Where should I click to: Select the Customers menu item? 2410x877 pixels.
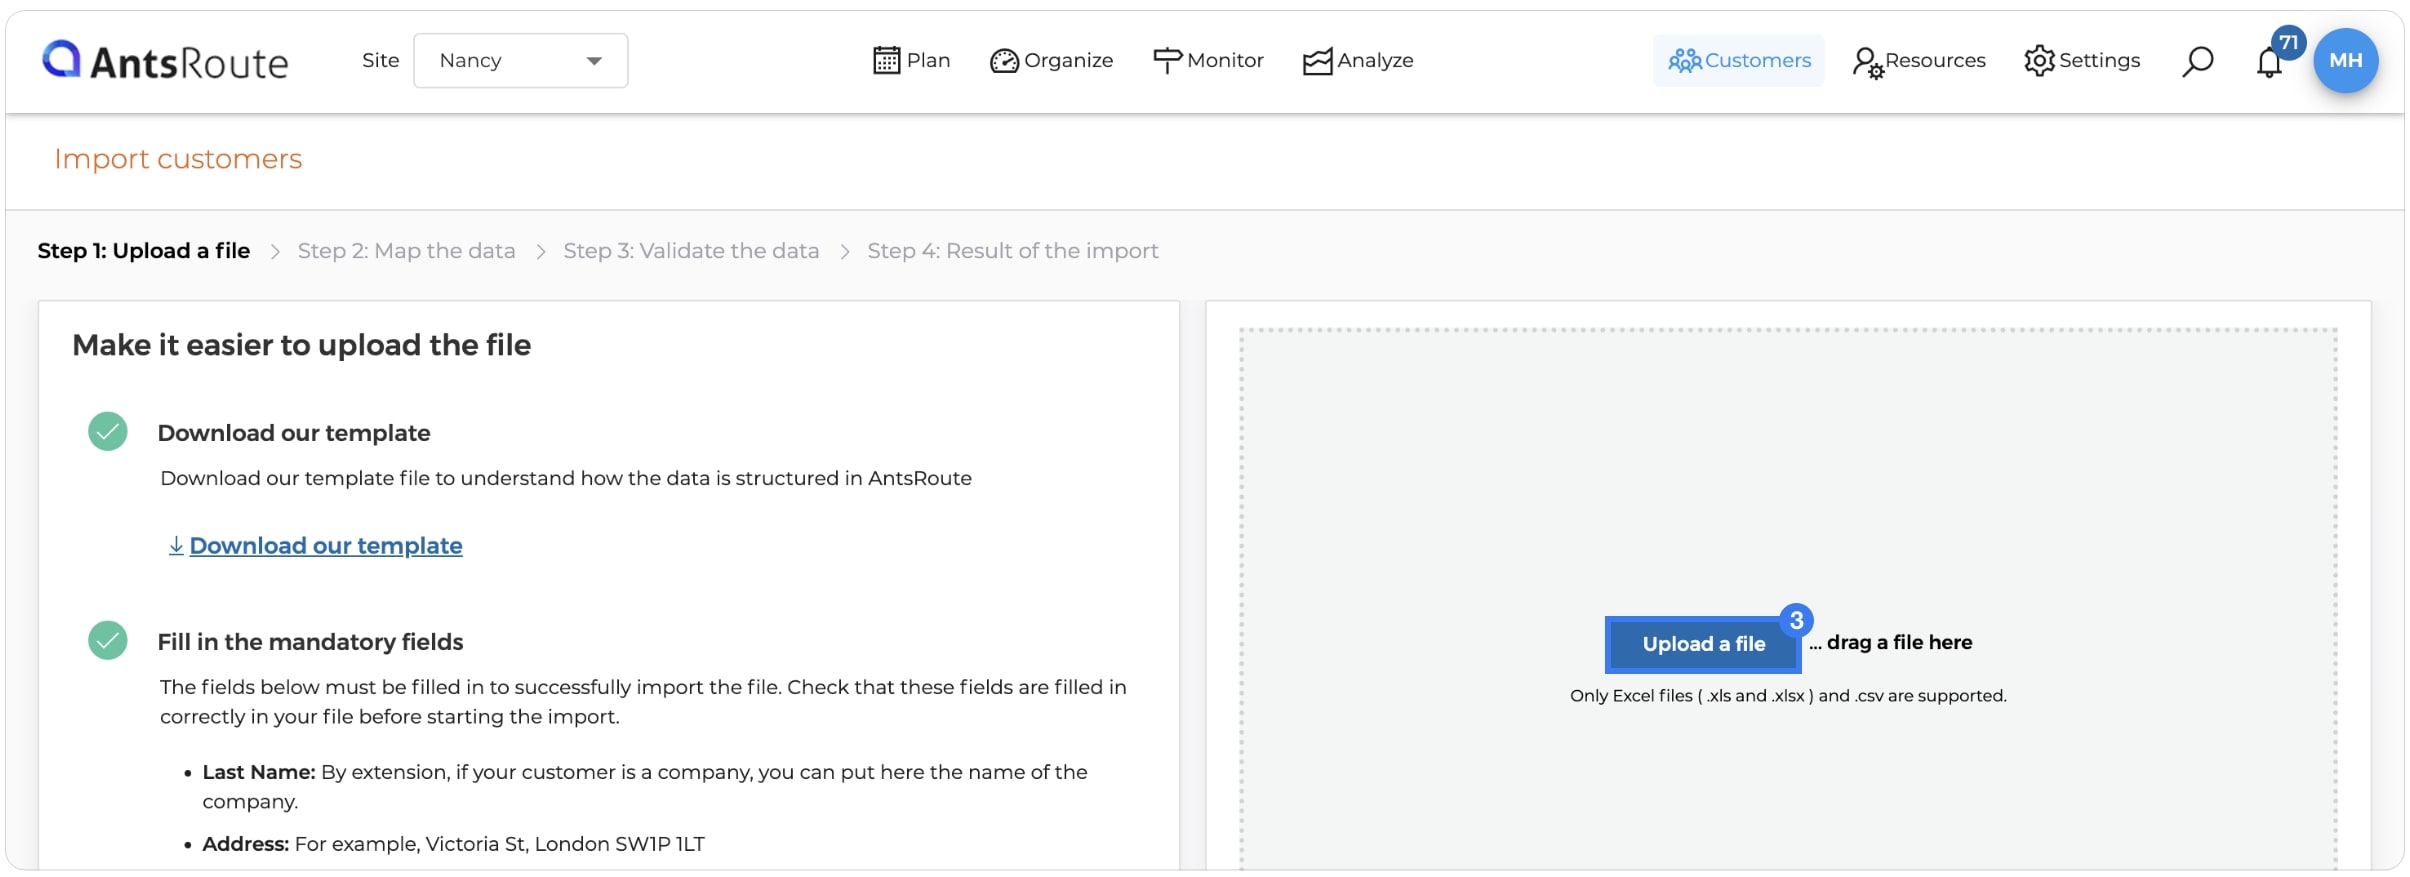pyautogui.click(x=1739, y=61)
